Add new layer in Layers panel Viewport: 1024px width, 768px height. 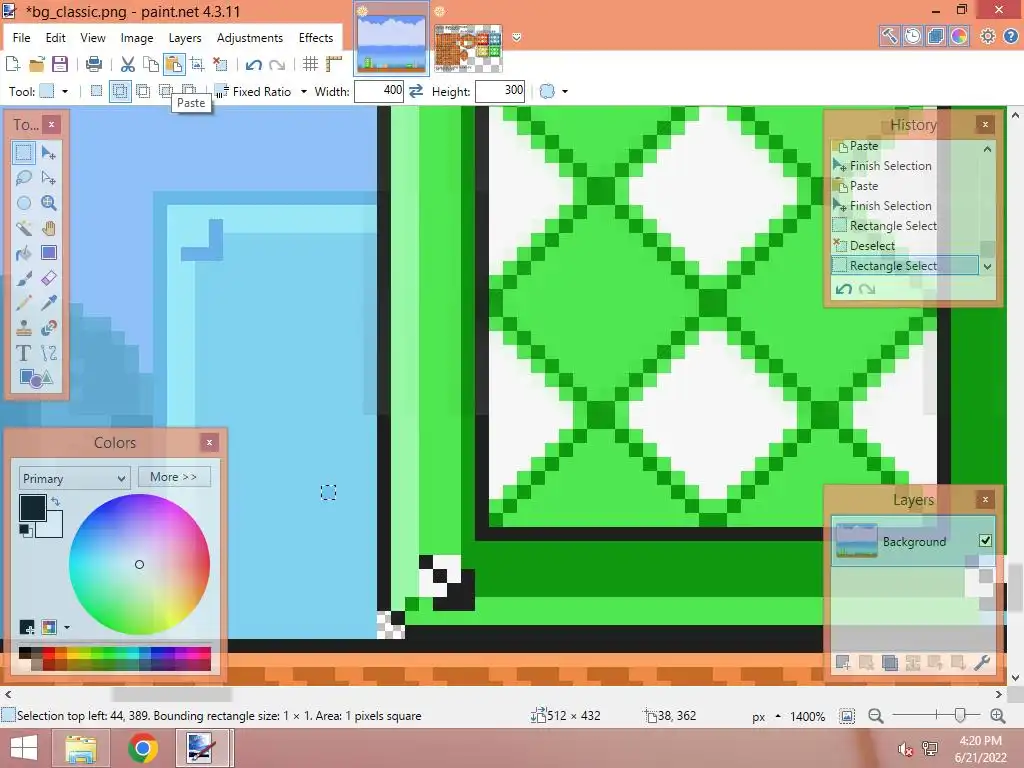click(x=842, y=662)
